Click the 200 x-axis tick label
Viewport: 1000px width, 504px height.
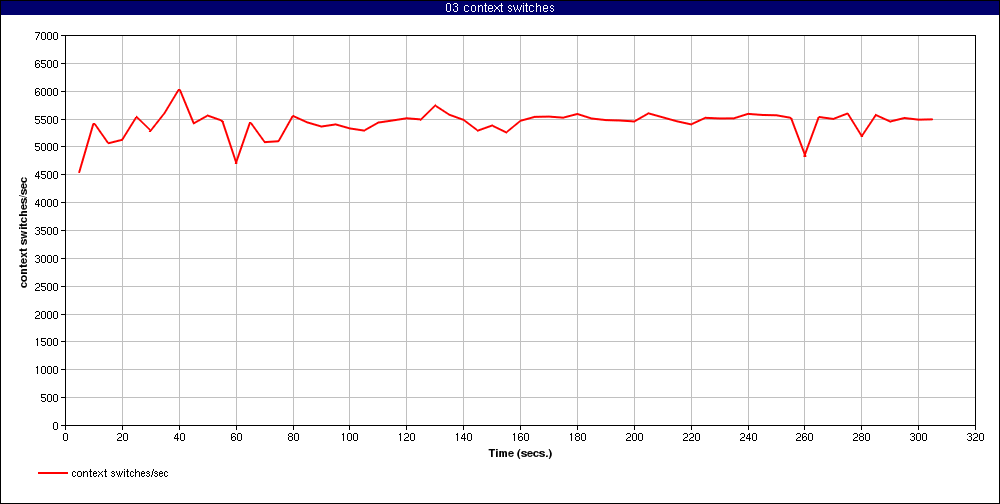click(634, 437)
